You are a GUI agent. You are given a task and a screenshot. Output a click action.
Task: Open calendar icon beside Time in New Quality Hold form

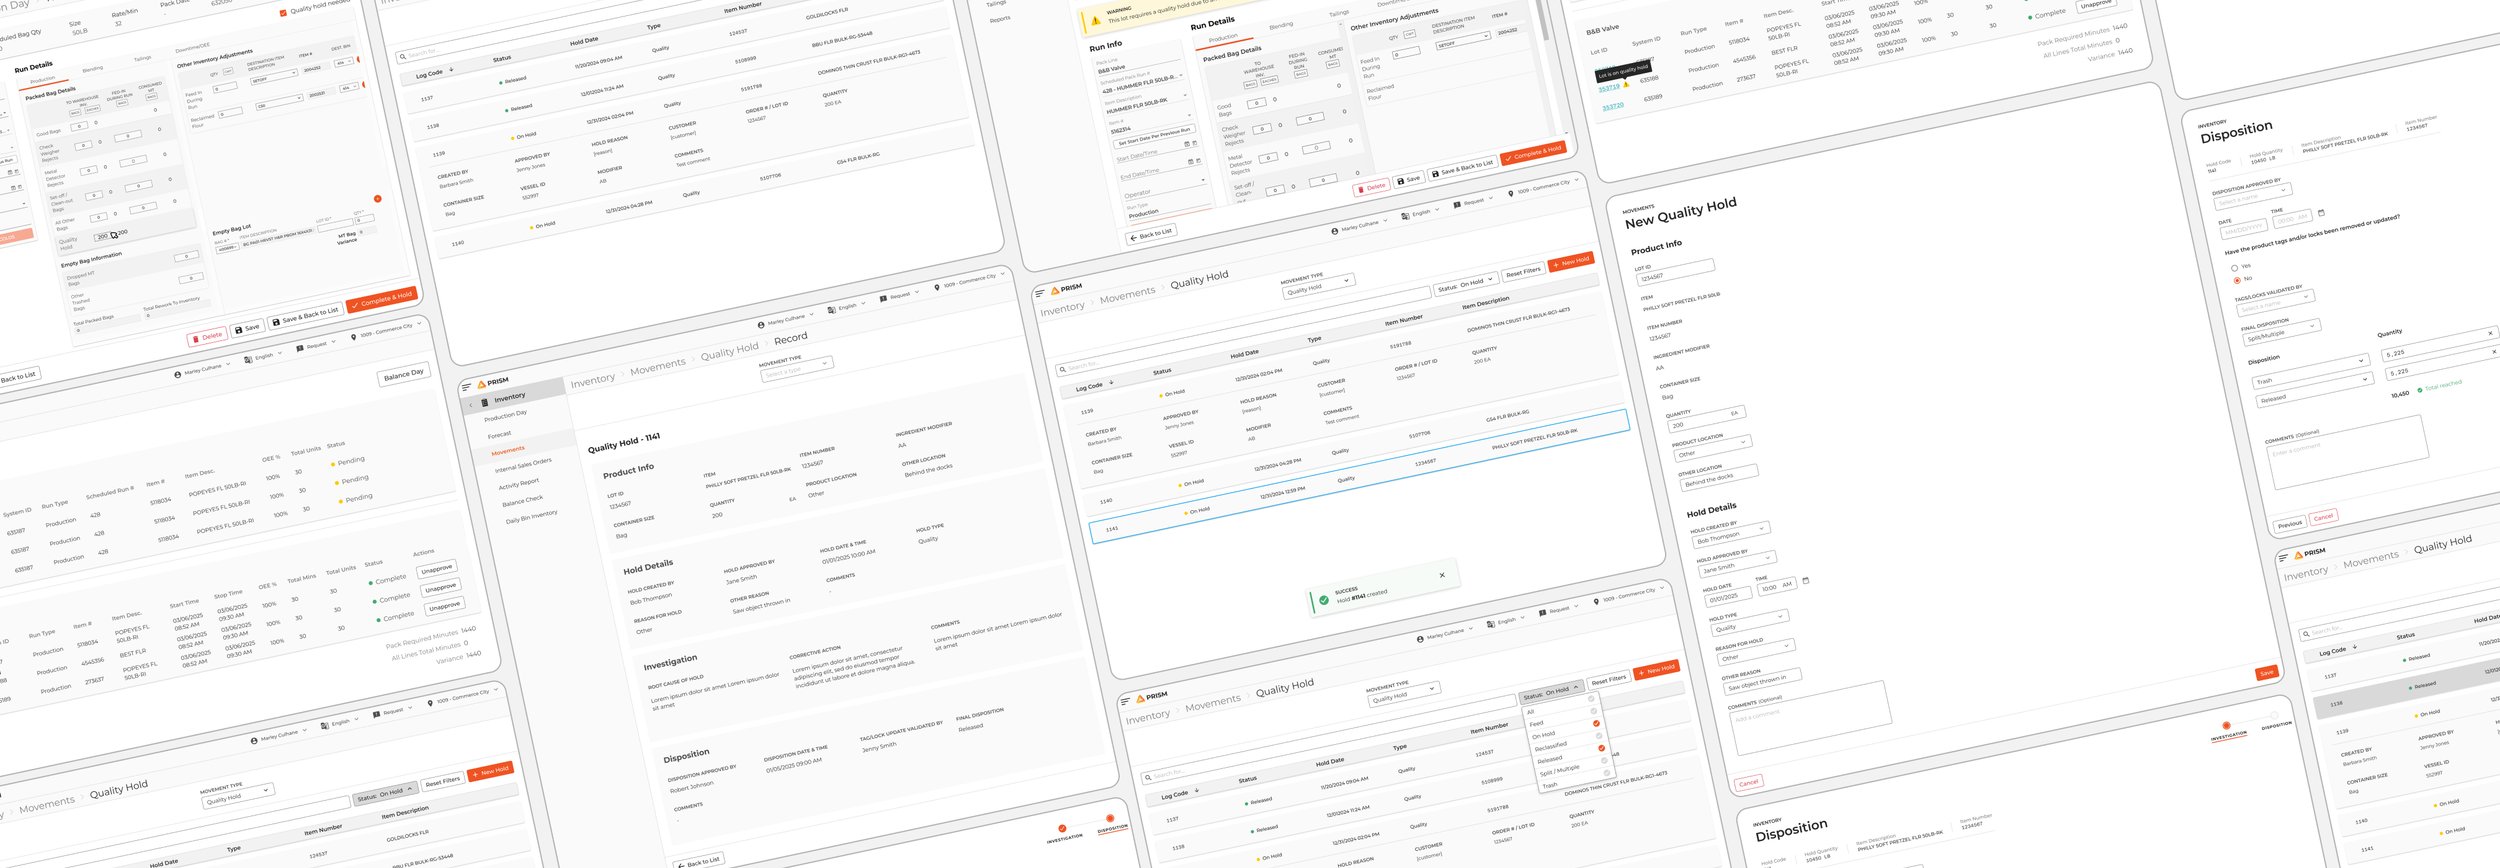tap(1805, 580)
